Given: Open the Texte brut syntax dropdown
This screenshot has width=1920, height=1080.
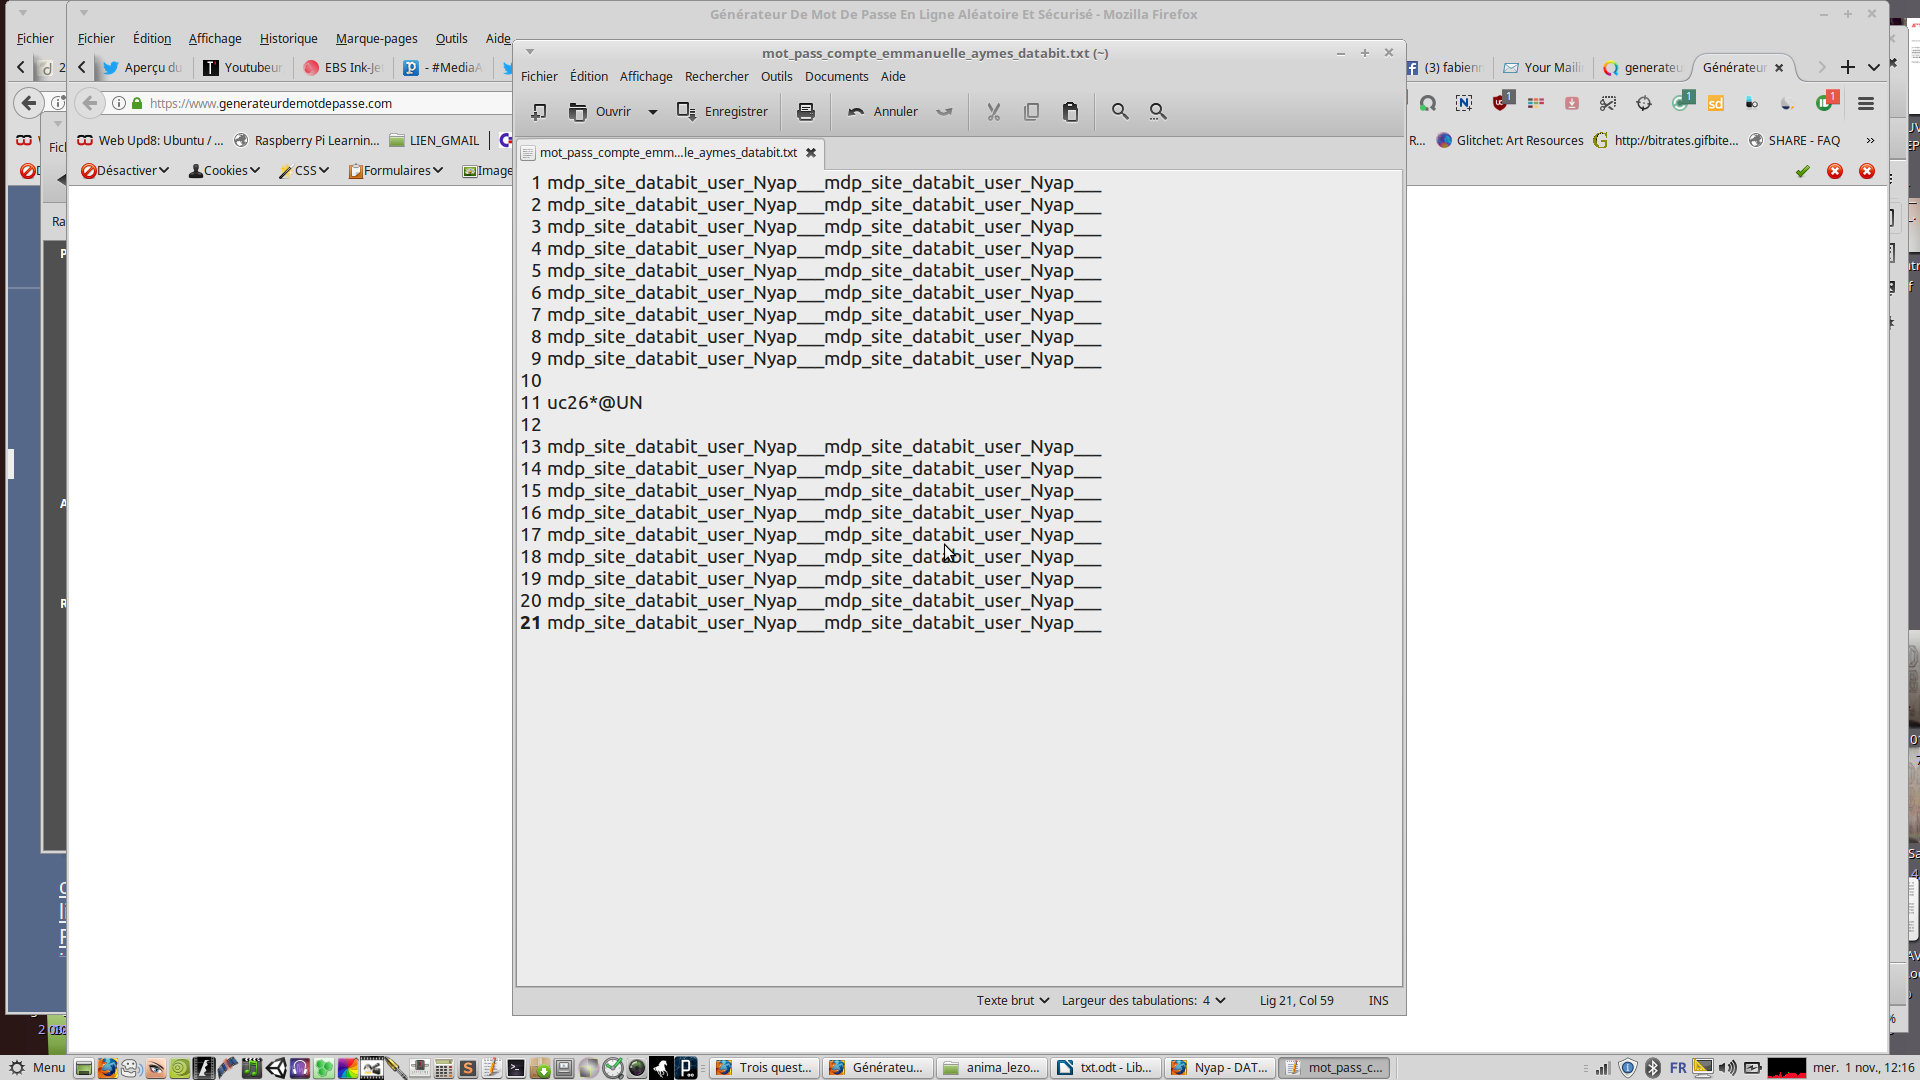Looking at the screenshot, I should coord(1012,1001).
